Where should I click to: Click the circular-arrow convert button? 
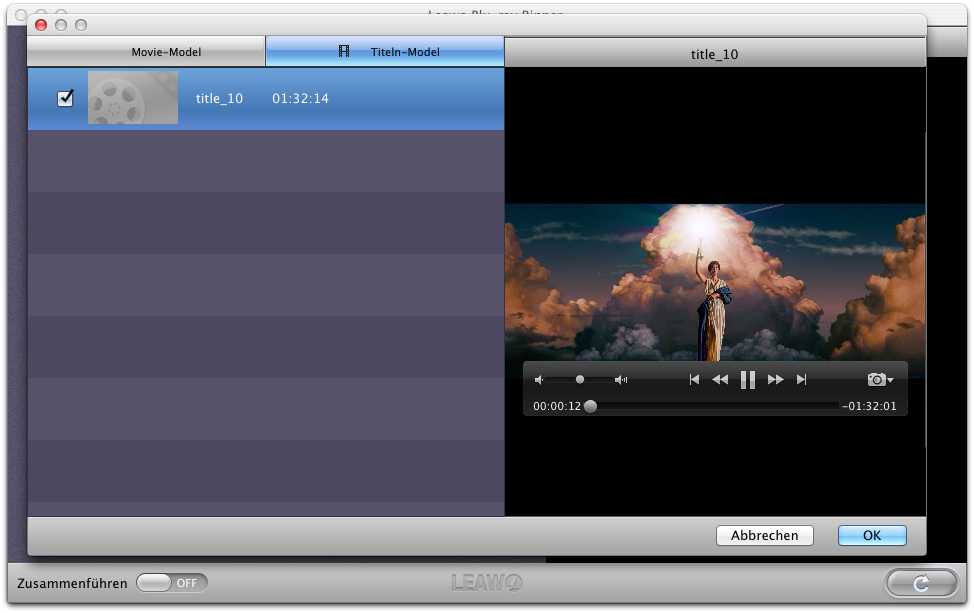click(x=921, y=583)
